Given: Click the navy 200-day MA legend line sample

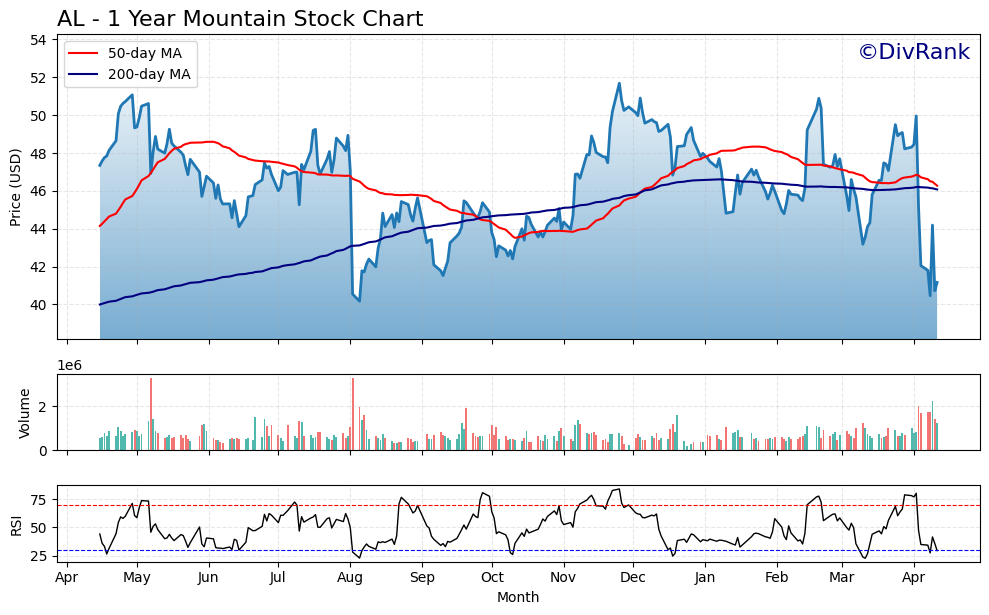Looking at the screenshot, I should coord(83,74).
